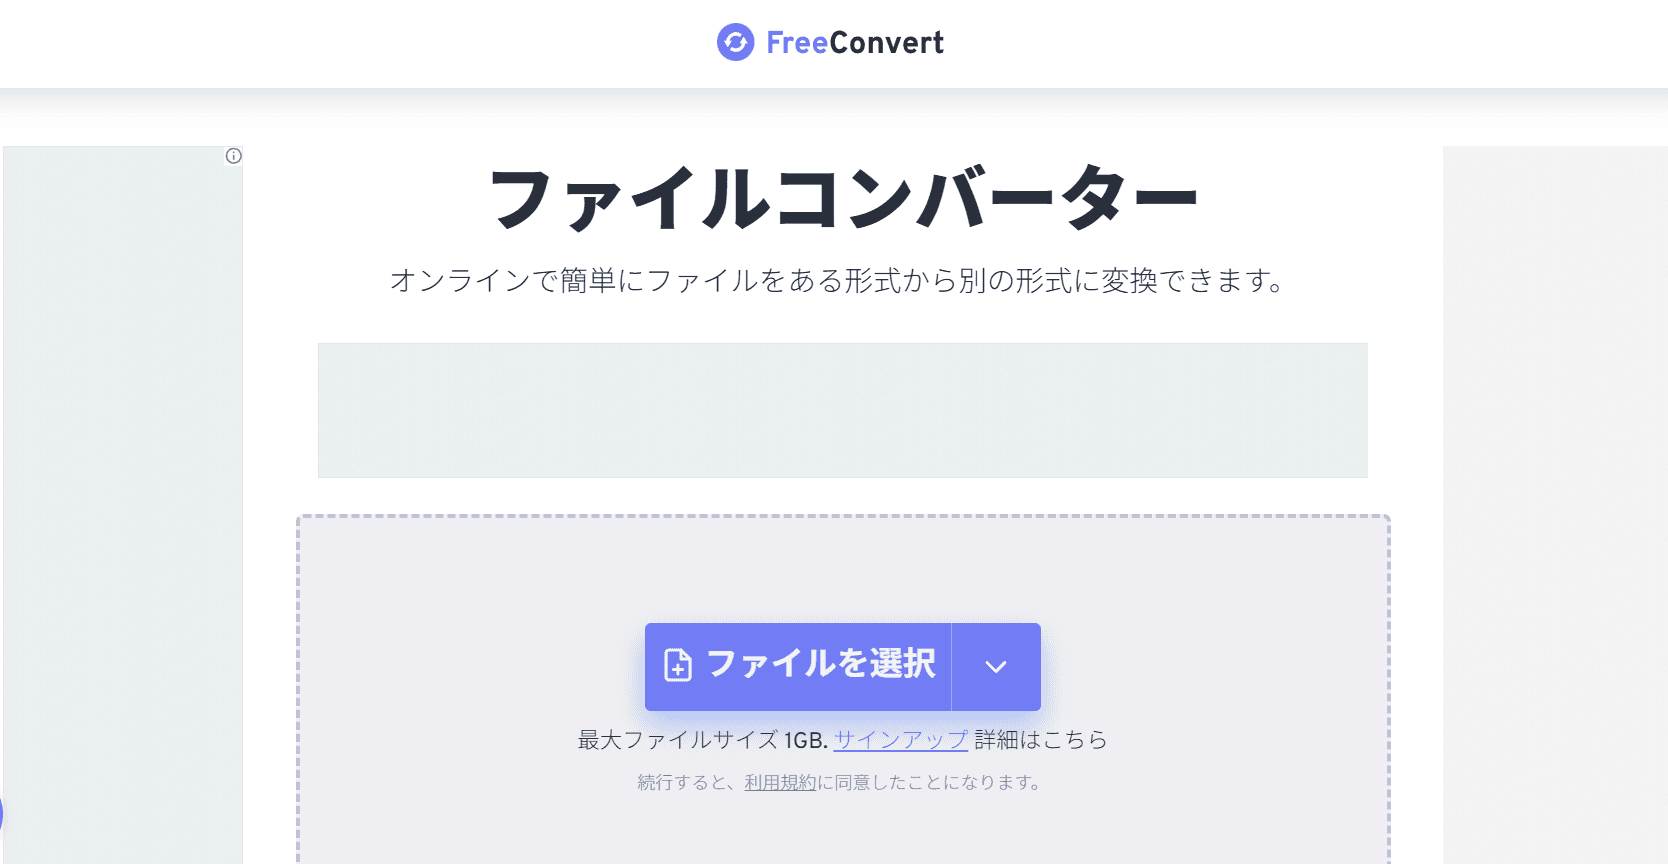The width and height of the screenshot is (1668, 864).
Task: Click the 続行すると text before the terms link
Action: pyautogui.click(x=688, y=782)
